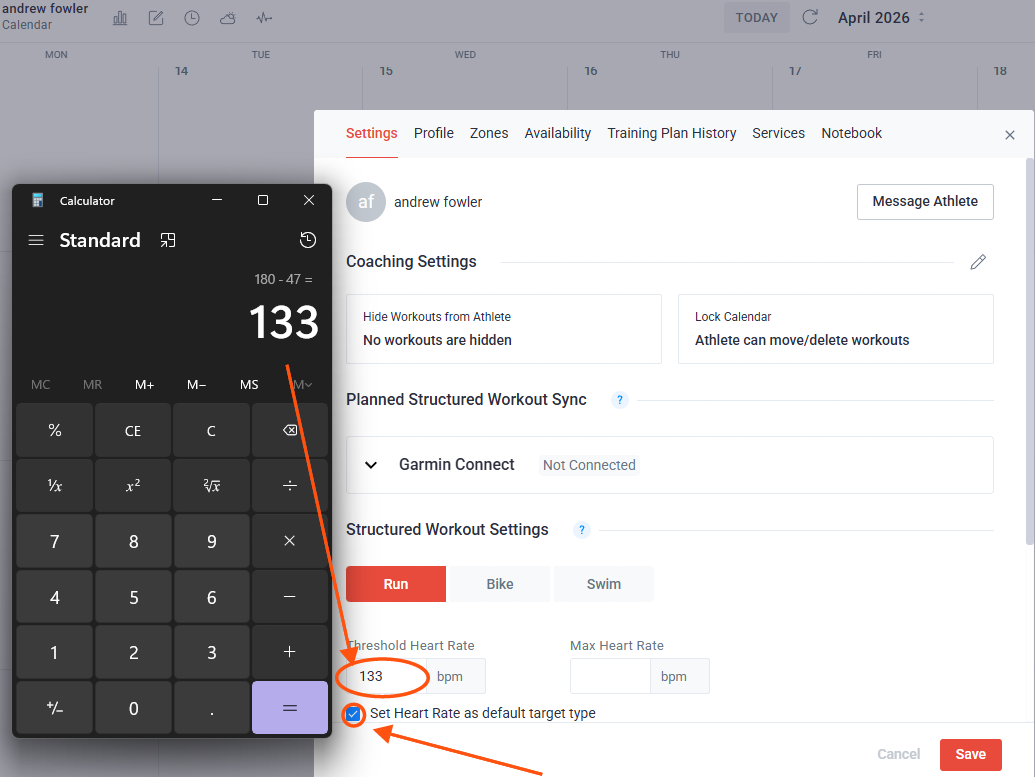Open the April 2026 month picker
Viewport: 1035px width, 777px height.
(x=881, y=17)
